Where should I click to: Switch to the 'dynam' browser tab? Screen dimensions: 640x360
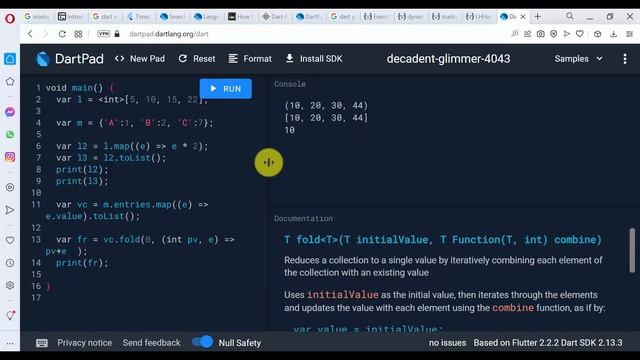[x=410, y=17]
